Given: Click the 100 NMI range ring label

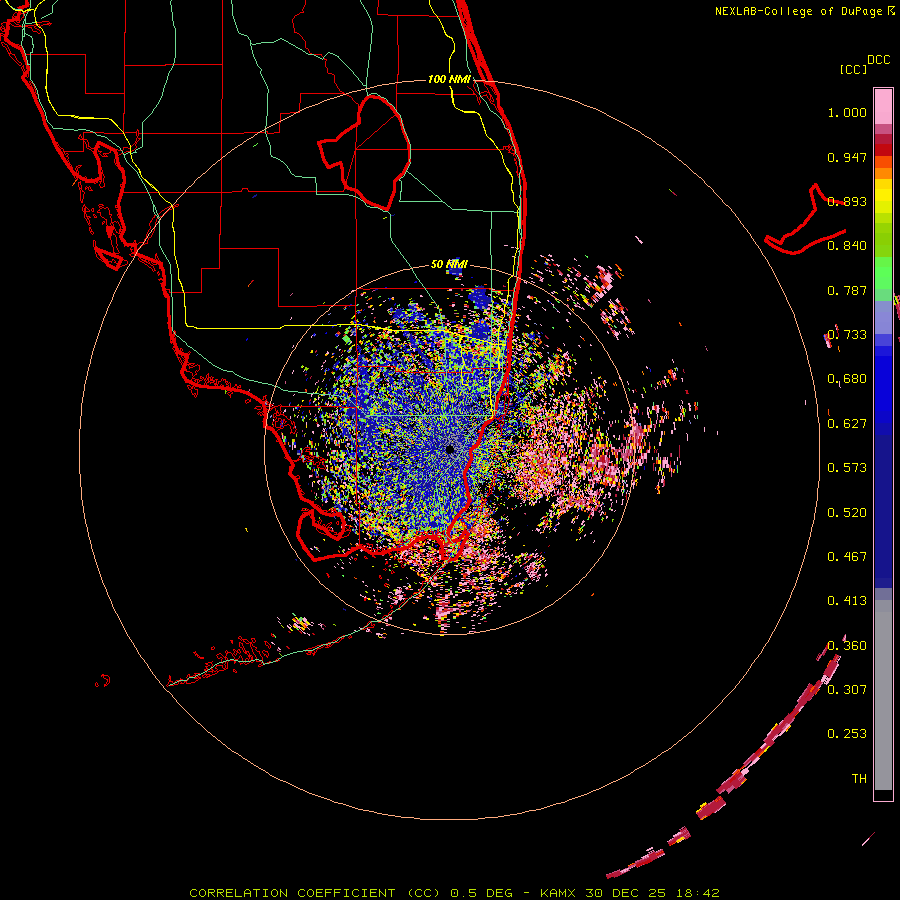Looking at the screenshot, I should coord(449,79).
